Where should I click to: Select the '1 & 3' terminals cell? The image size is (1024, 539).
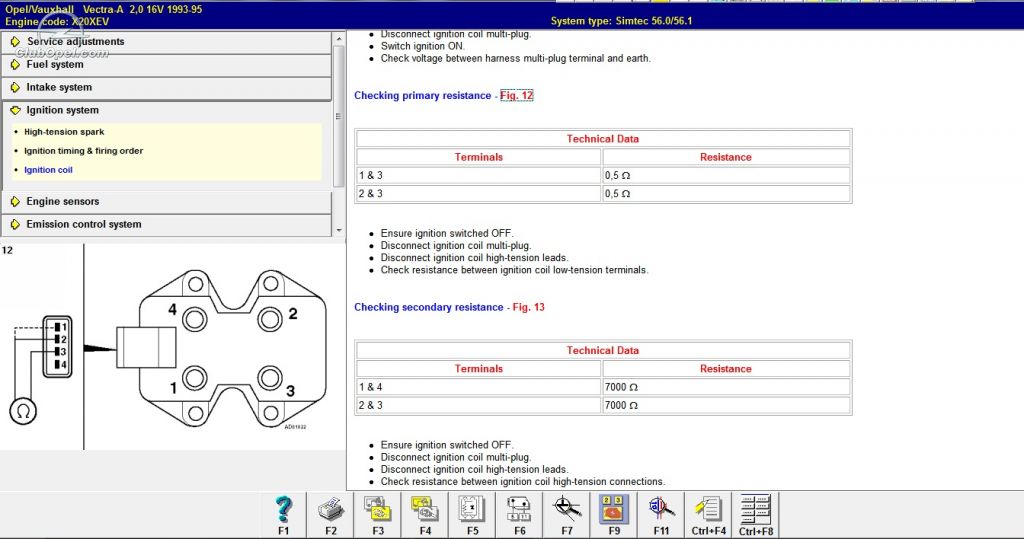click(x=479, y=175)
